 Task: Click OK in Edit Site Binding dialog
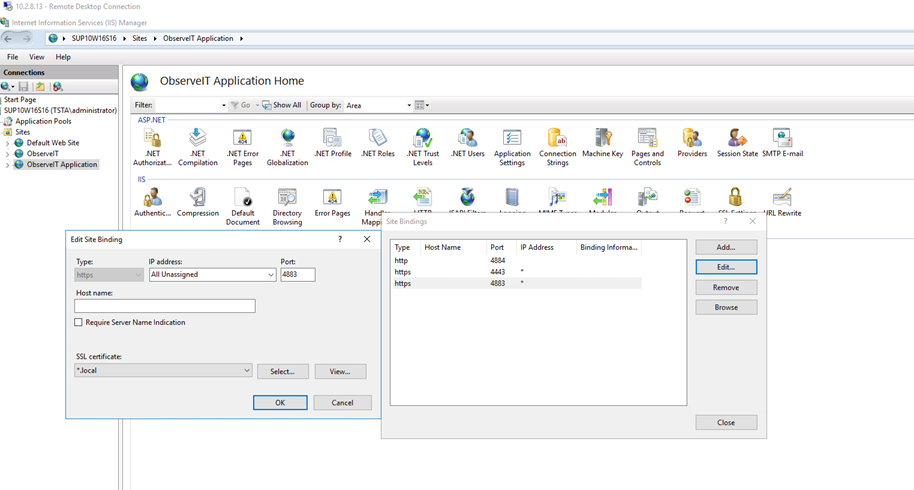pyautogui.click(x=280, y=402)
